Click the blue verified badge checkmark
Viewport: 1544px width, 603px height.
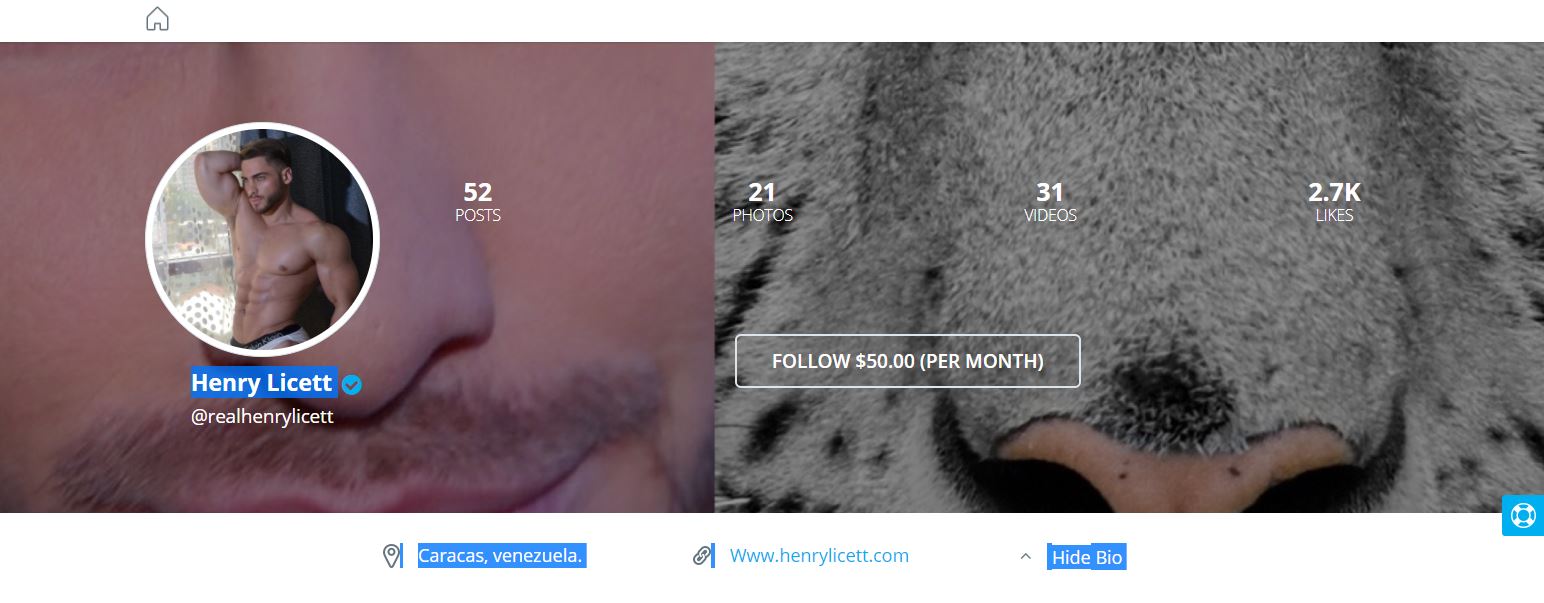(352, 384)
